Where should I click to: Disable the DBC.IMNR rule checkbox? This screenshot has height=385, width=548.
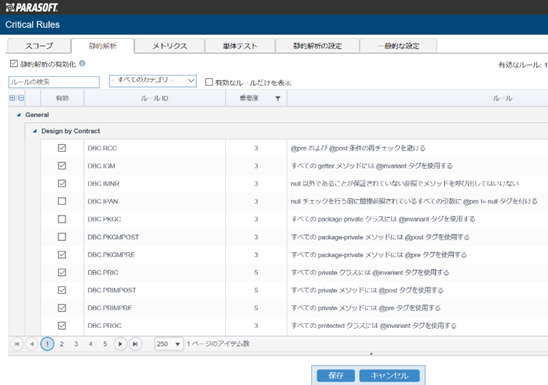[62, 183]
